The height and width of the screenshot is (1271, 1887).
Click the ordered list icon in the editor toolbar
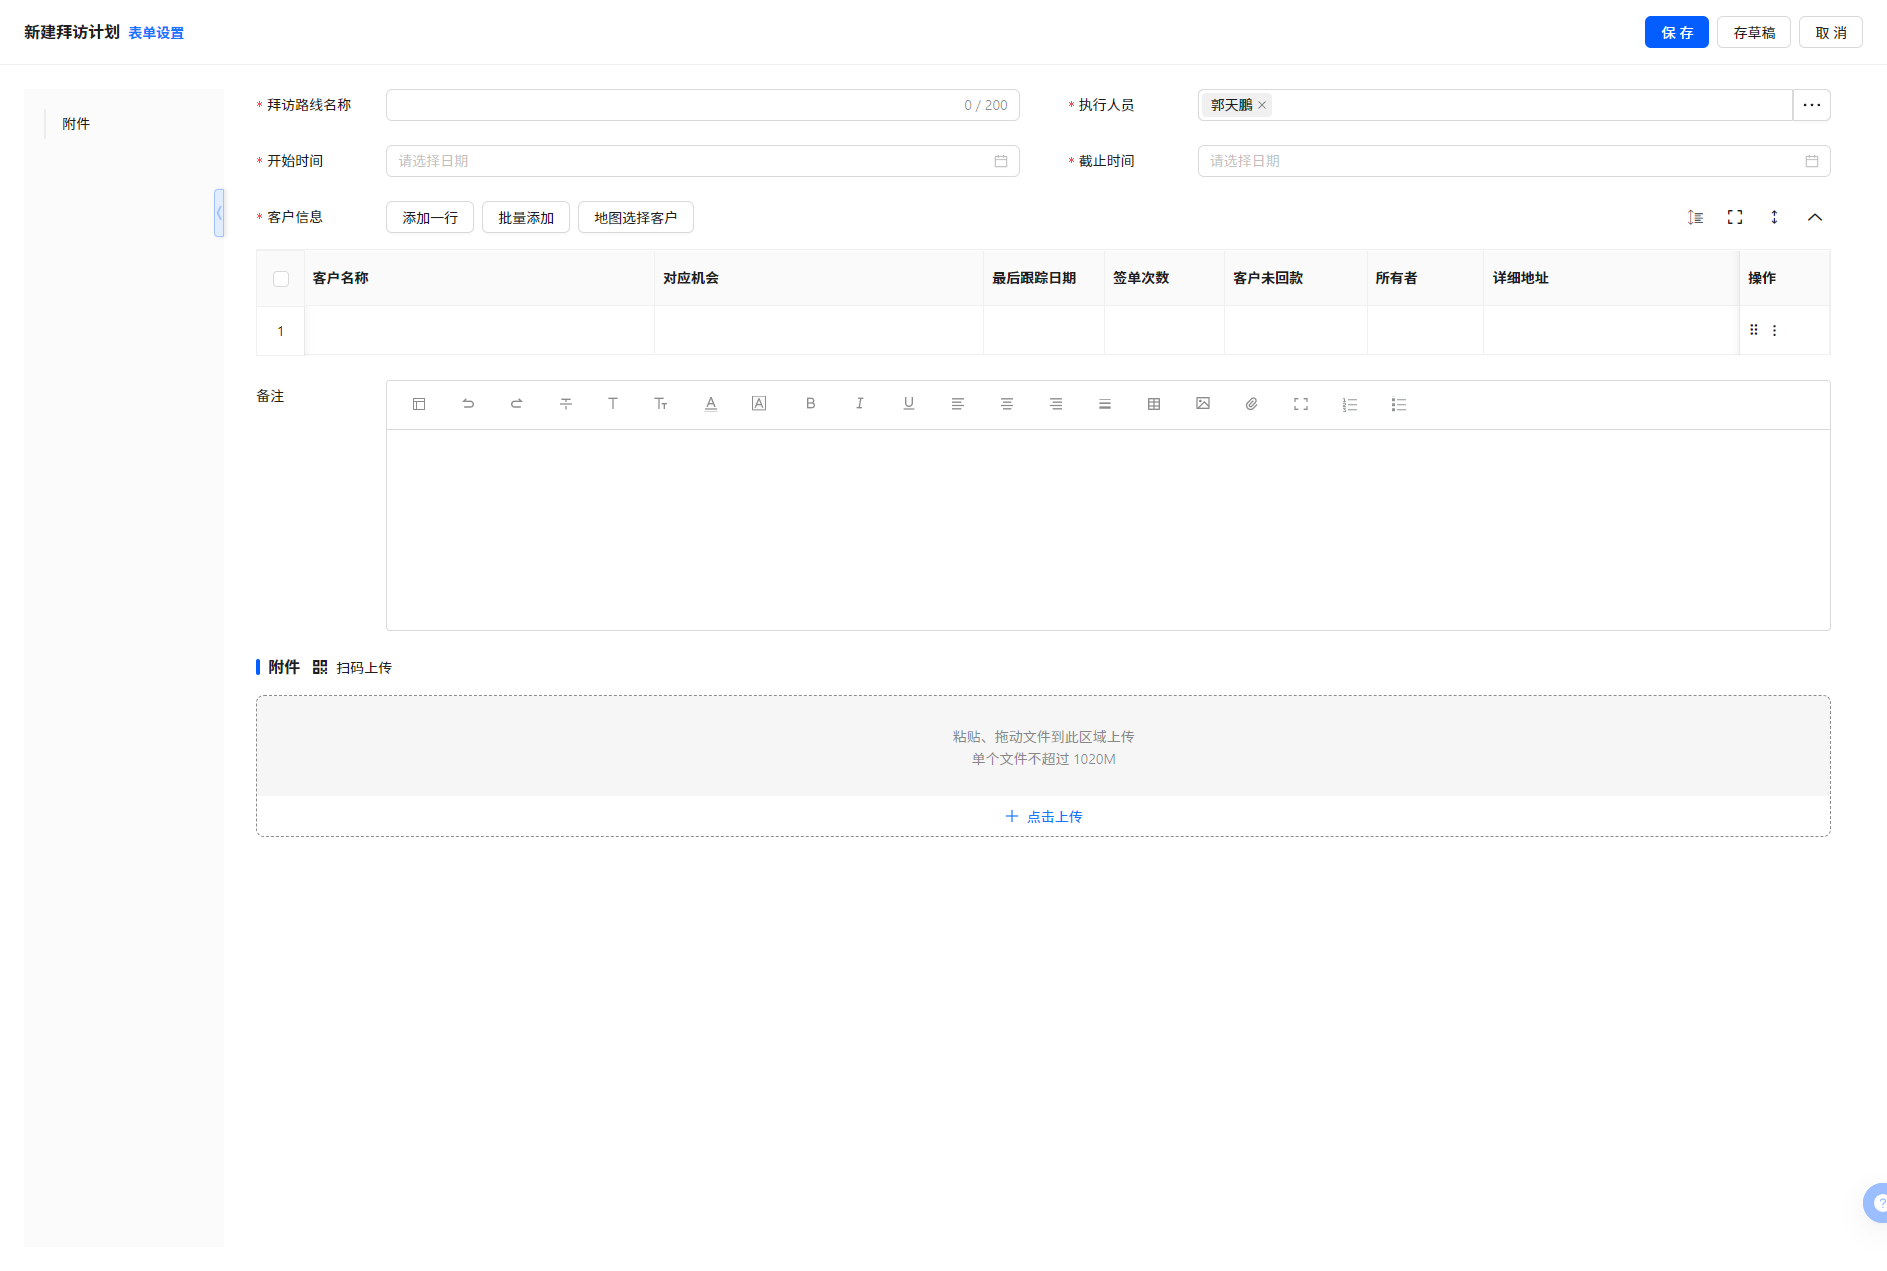1349,404
